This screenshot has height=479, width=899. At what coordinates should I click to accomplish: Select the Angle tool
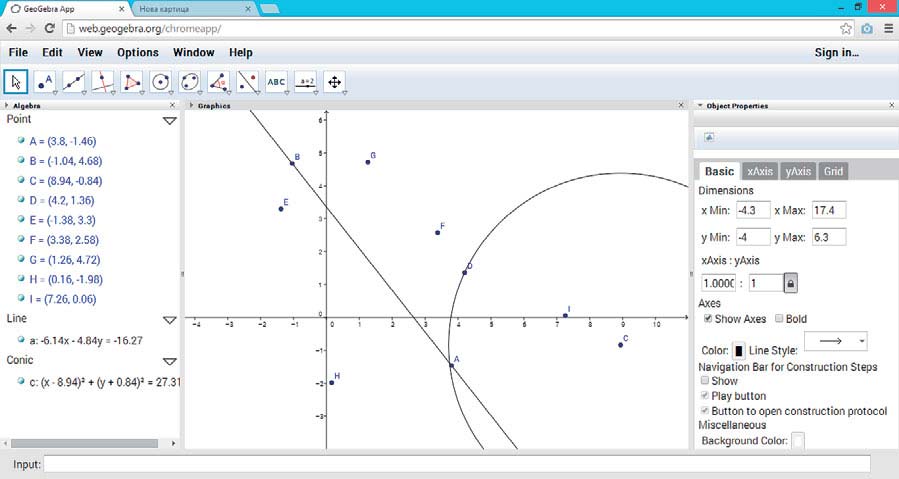point(218,82)
